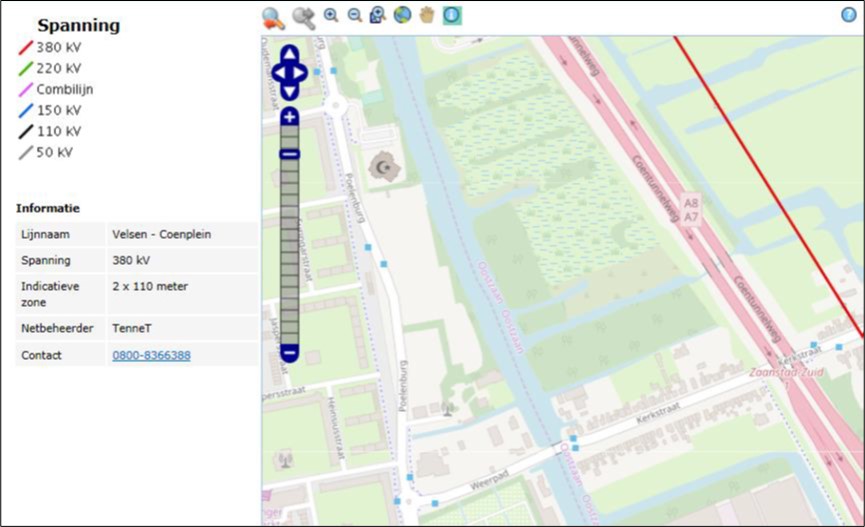Click the A8 A7 highway shield label
The height and width of the screenshot is (527, 865).
click(690, 209)
